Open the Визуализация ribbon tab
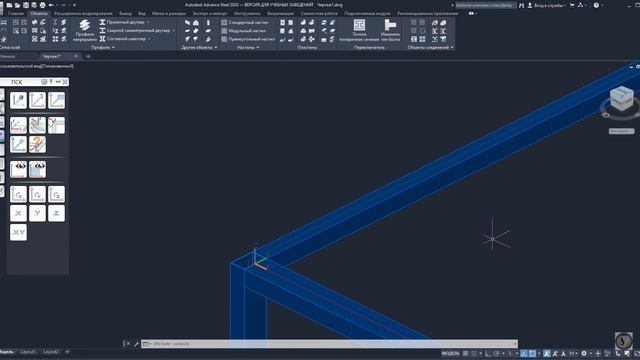The width and height of the screenshot is (640, 360). click(x=280, y=13)
